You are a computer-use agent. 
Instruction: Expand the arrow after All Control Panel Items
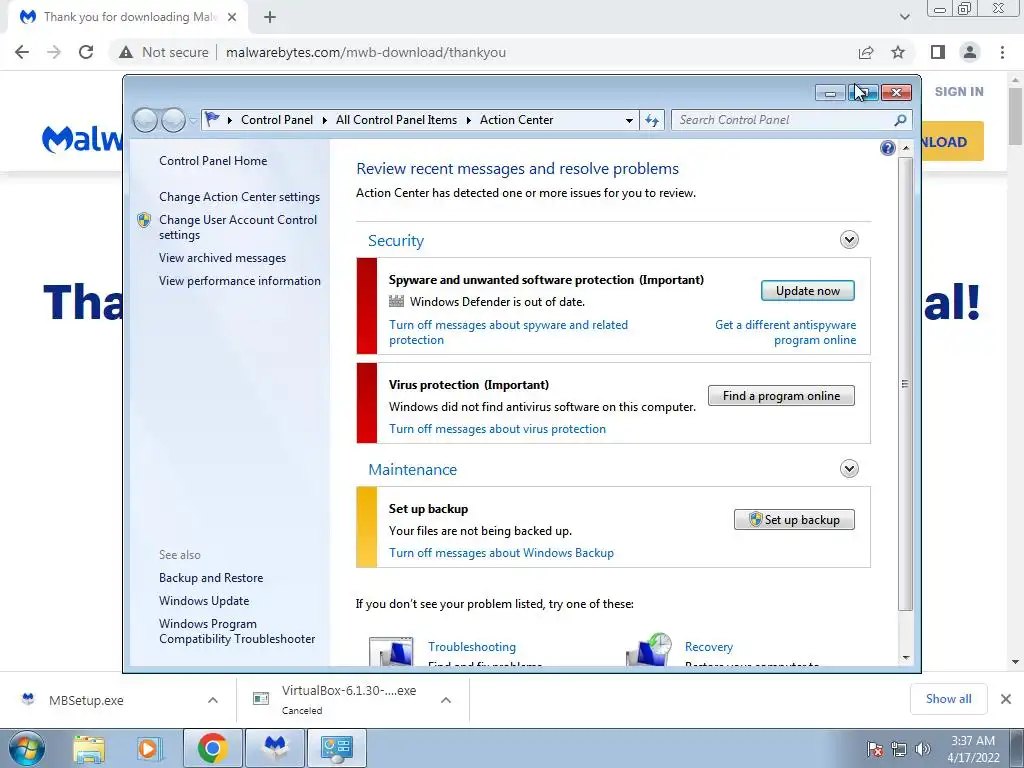469,120
